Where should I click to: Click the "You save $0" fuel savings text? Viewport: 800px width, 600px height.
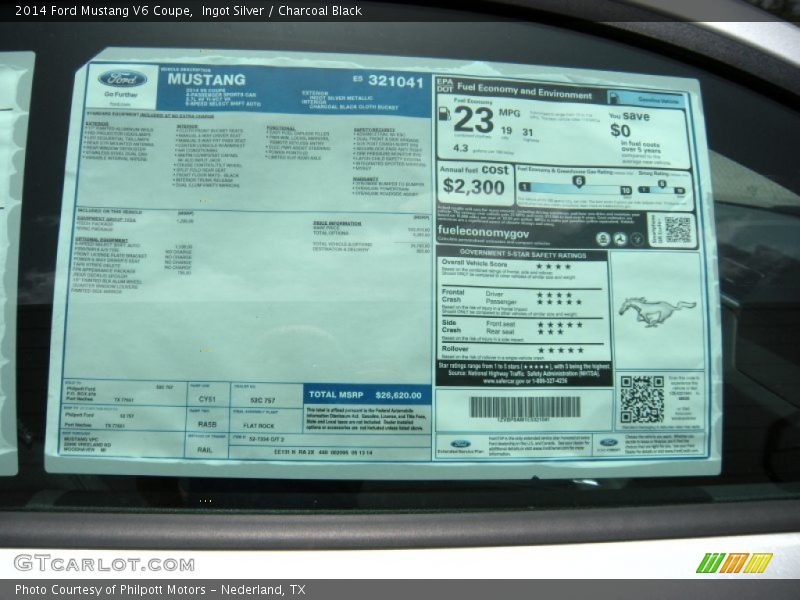click(x=630, y=123)
